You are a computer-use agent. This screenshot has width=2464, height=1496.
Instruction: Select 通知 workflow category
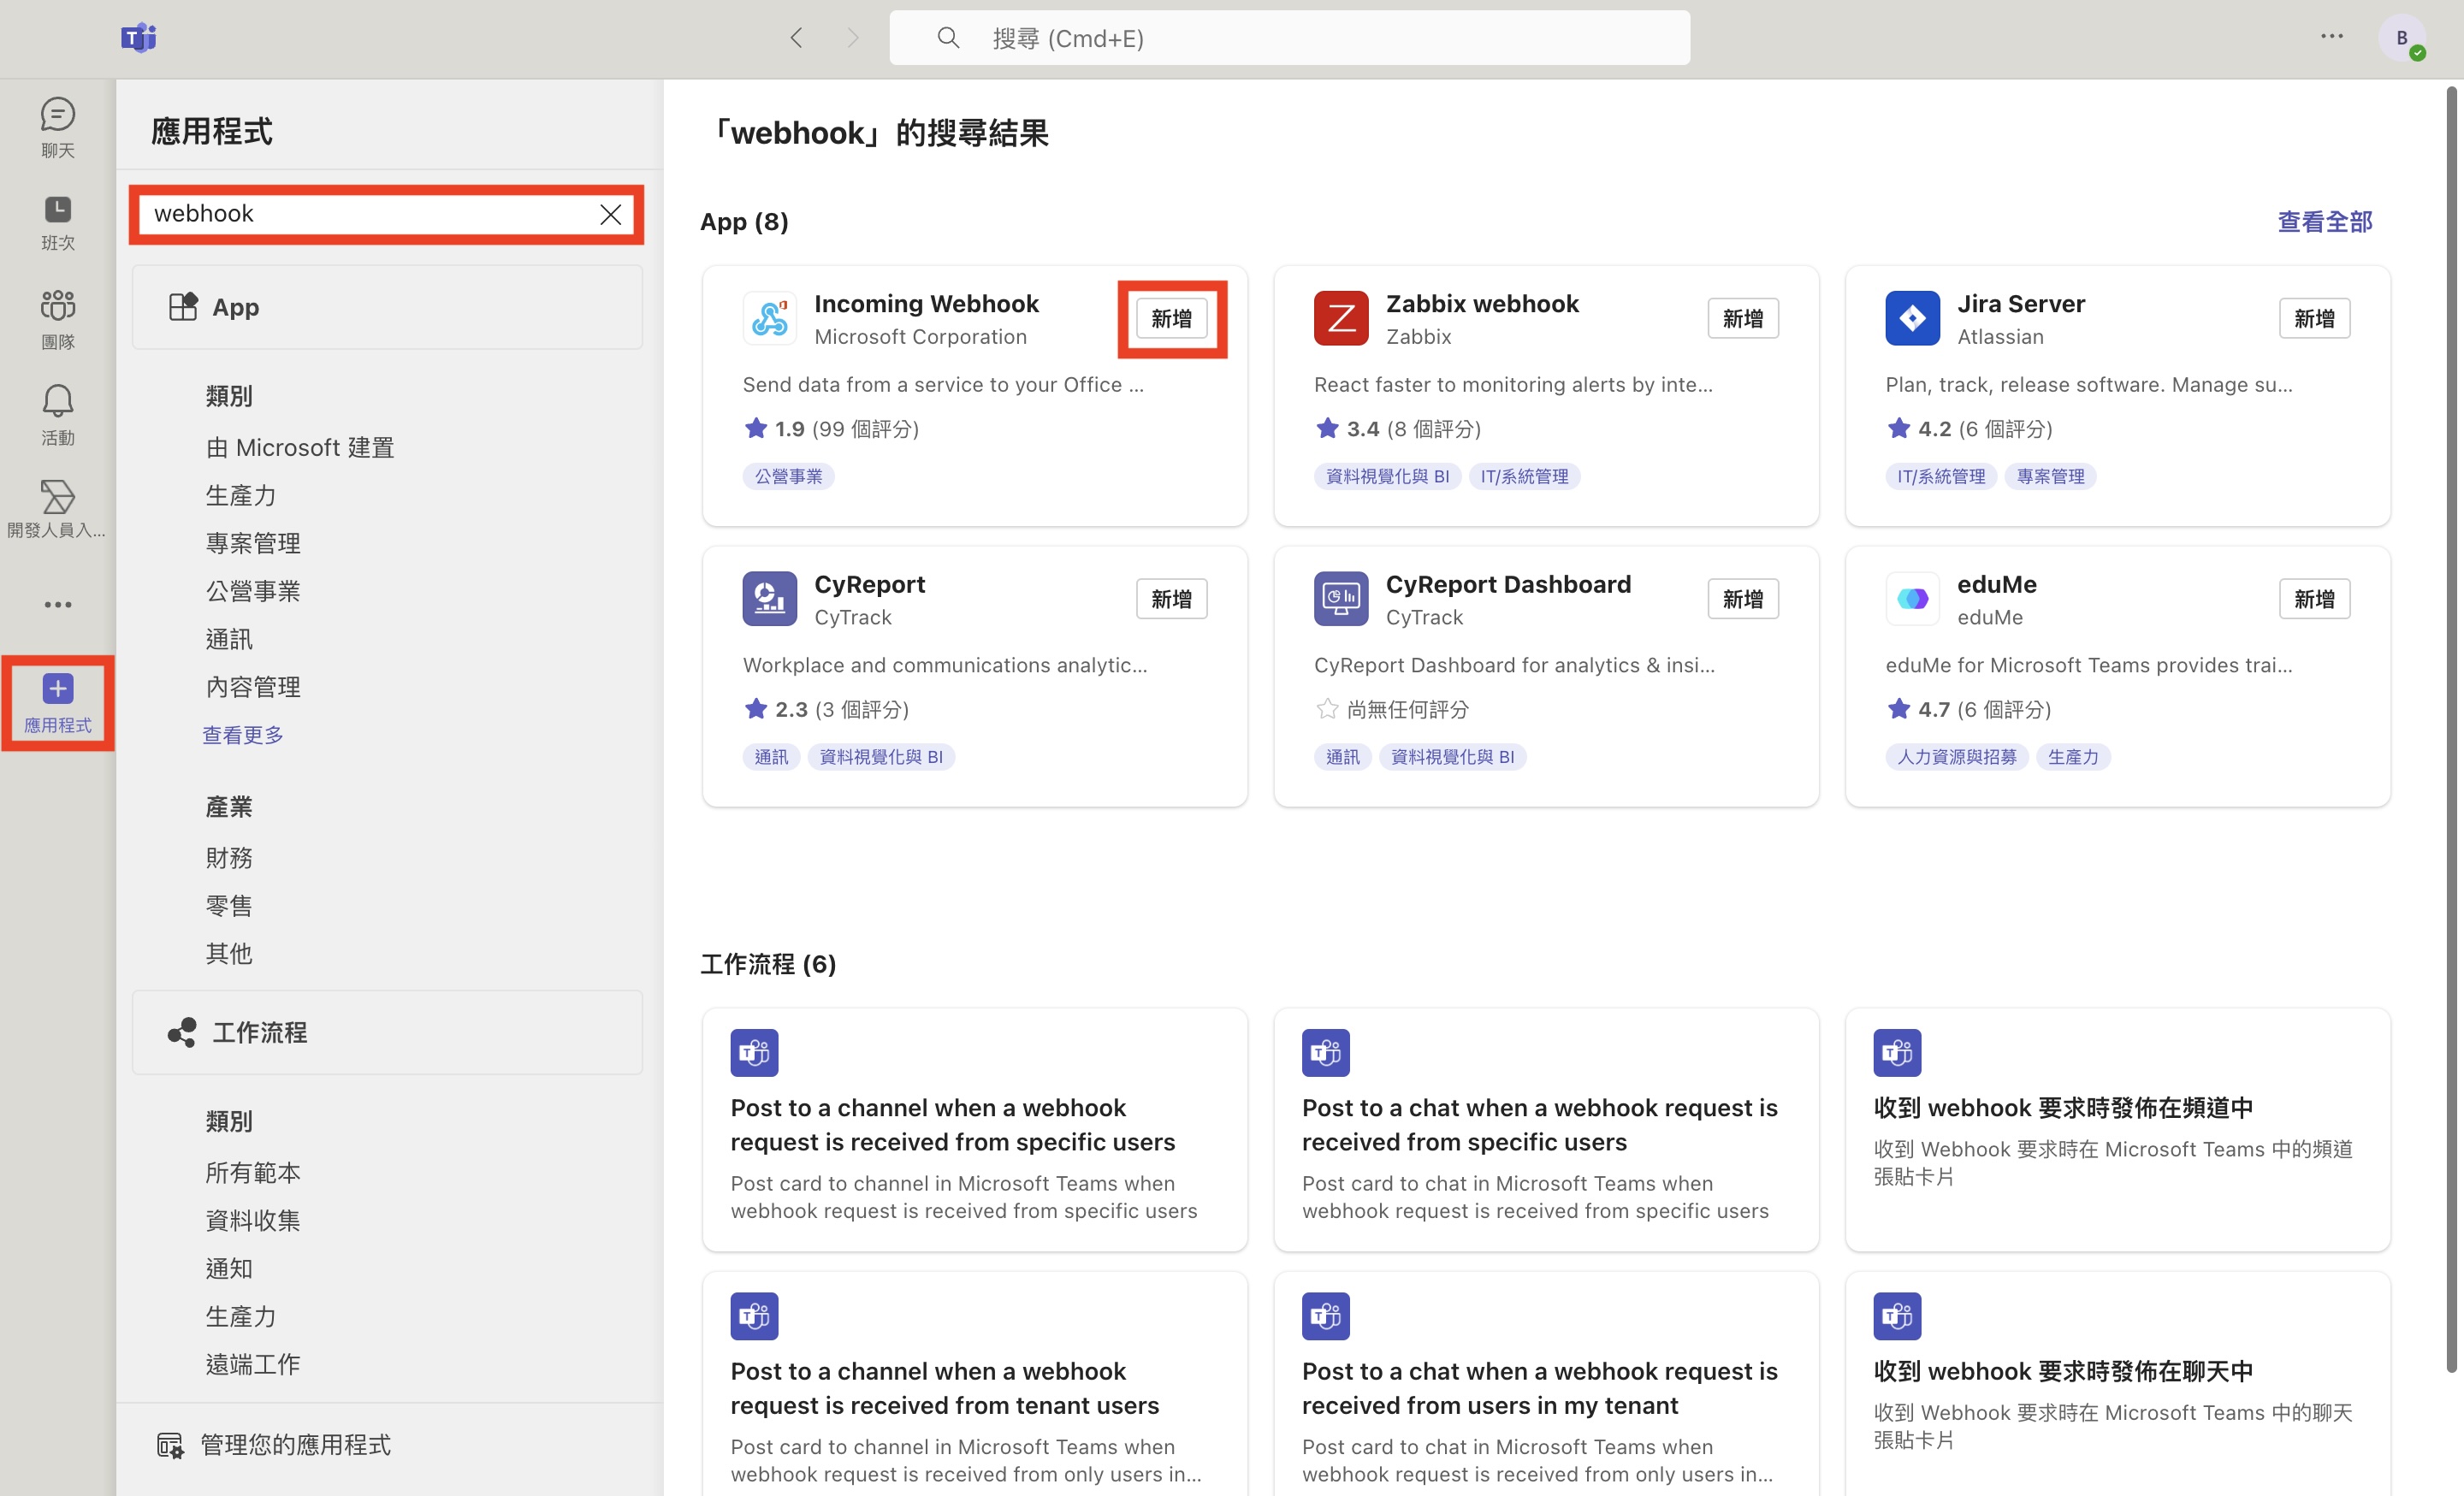pos(229,1269)
